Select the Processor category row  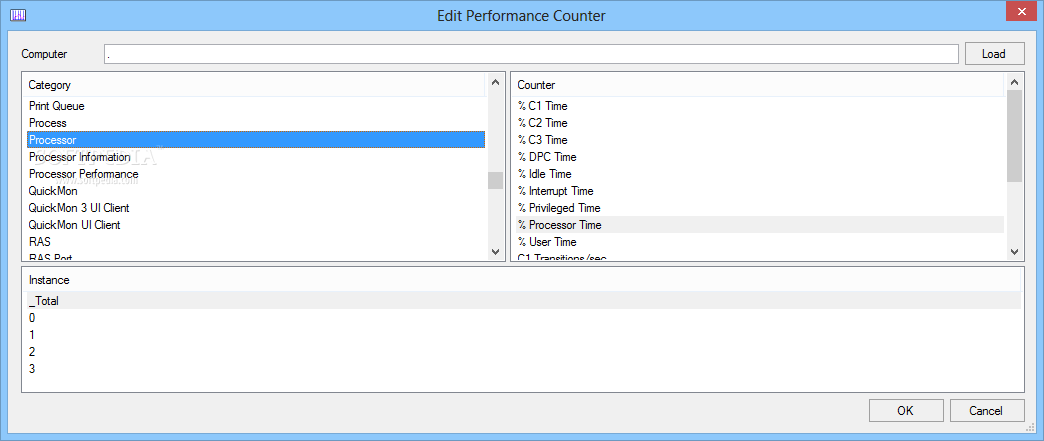[256, 140]
